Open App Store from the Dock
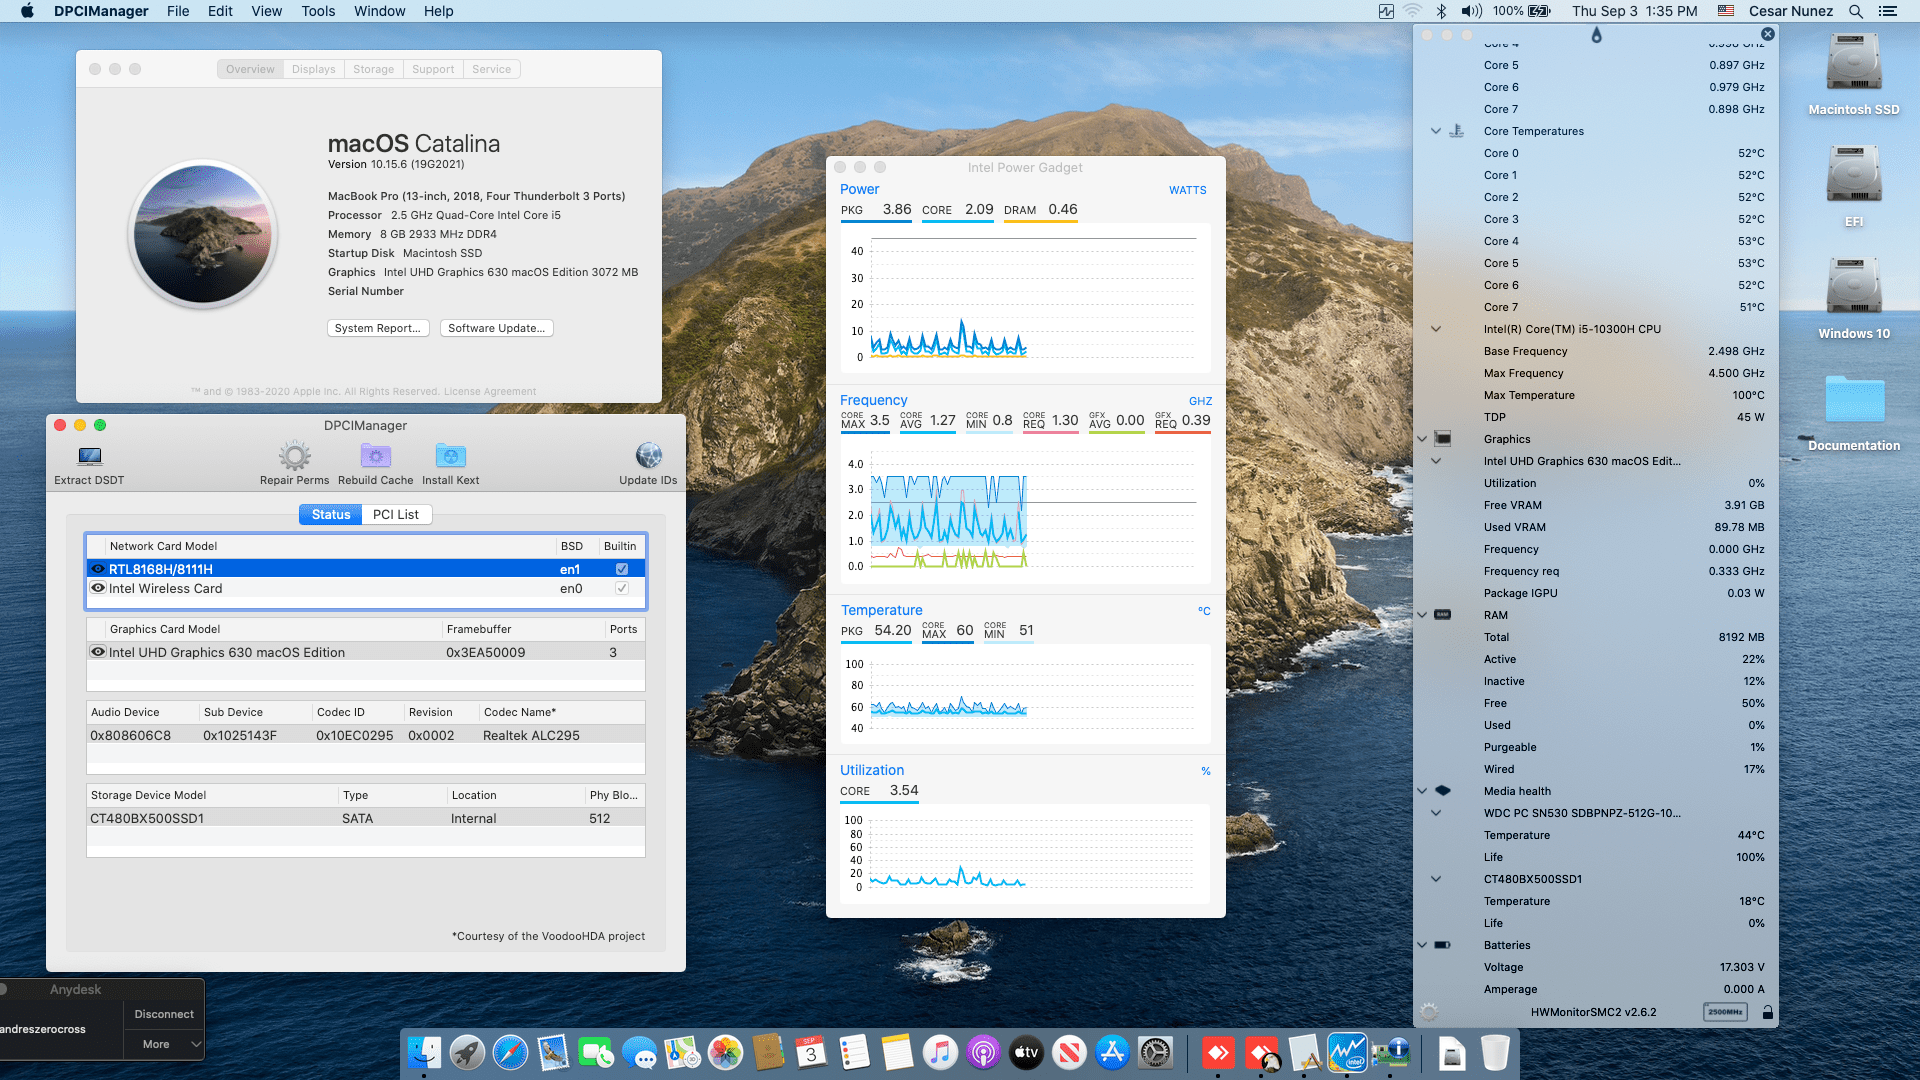The width and height of the screenshot is (1920, 1080). coord(1112,1052)
